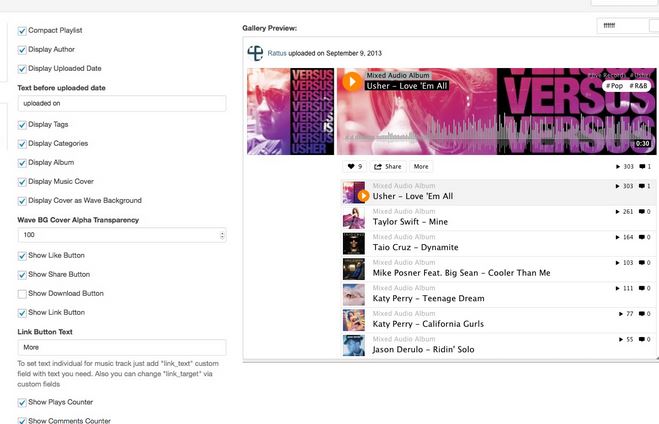Uncheck Show Plays Counter

[22, 403]
